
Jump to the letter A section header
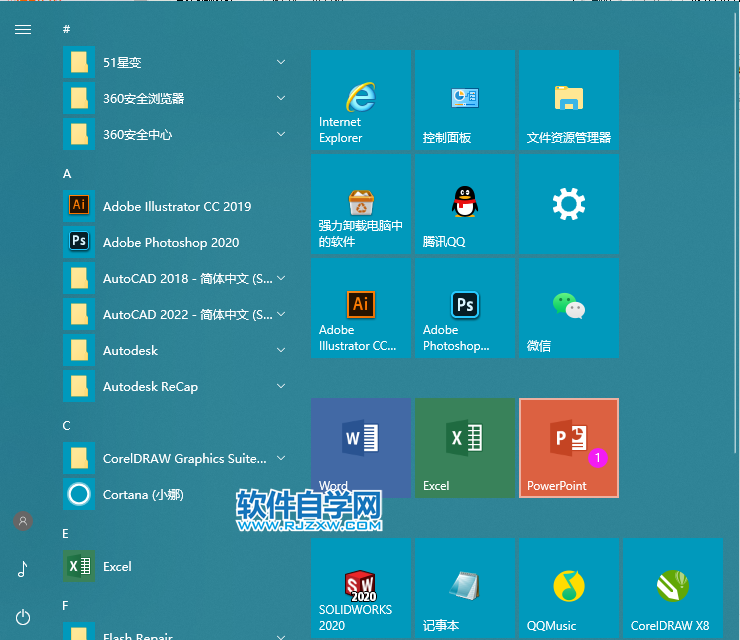67,173
